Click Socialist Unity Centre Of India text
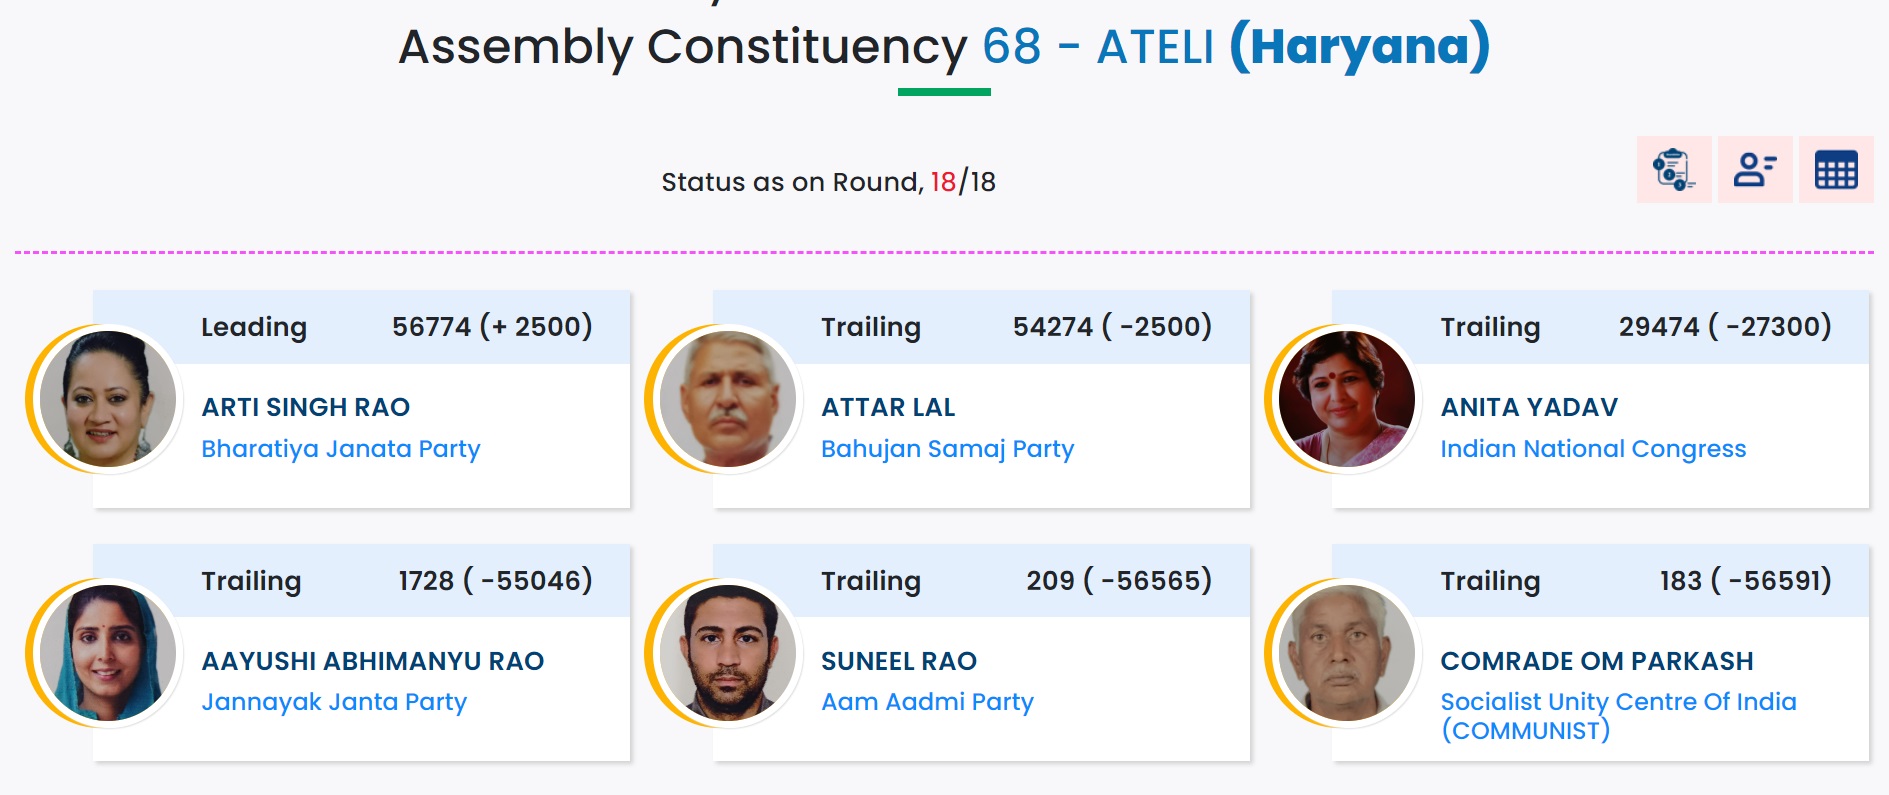The height and width of the screenshot is (795, 1889). tap(1617, 703)
